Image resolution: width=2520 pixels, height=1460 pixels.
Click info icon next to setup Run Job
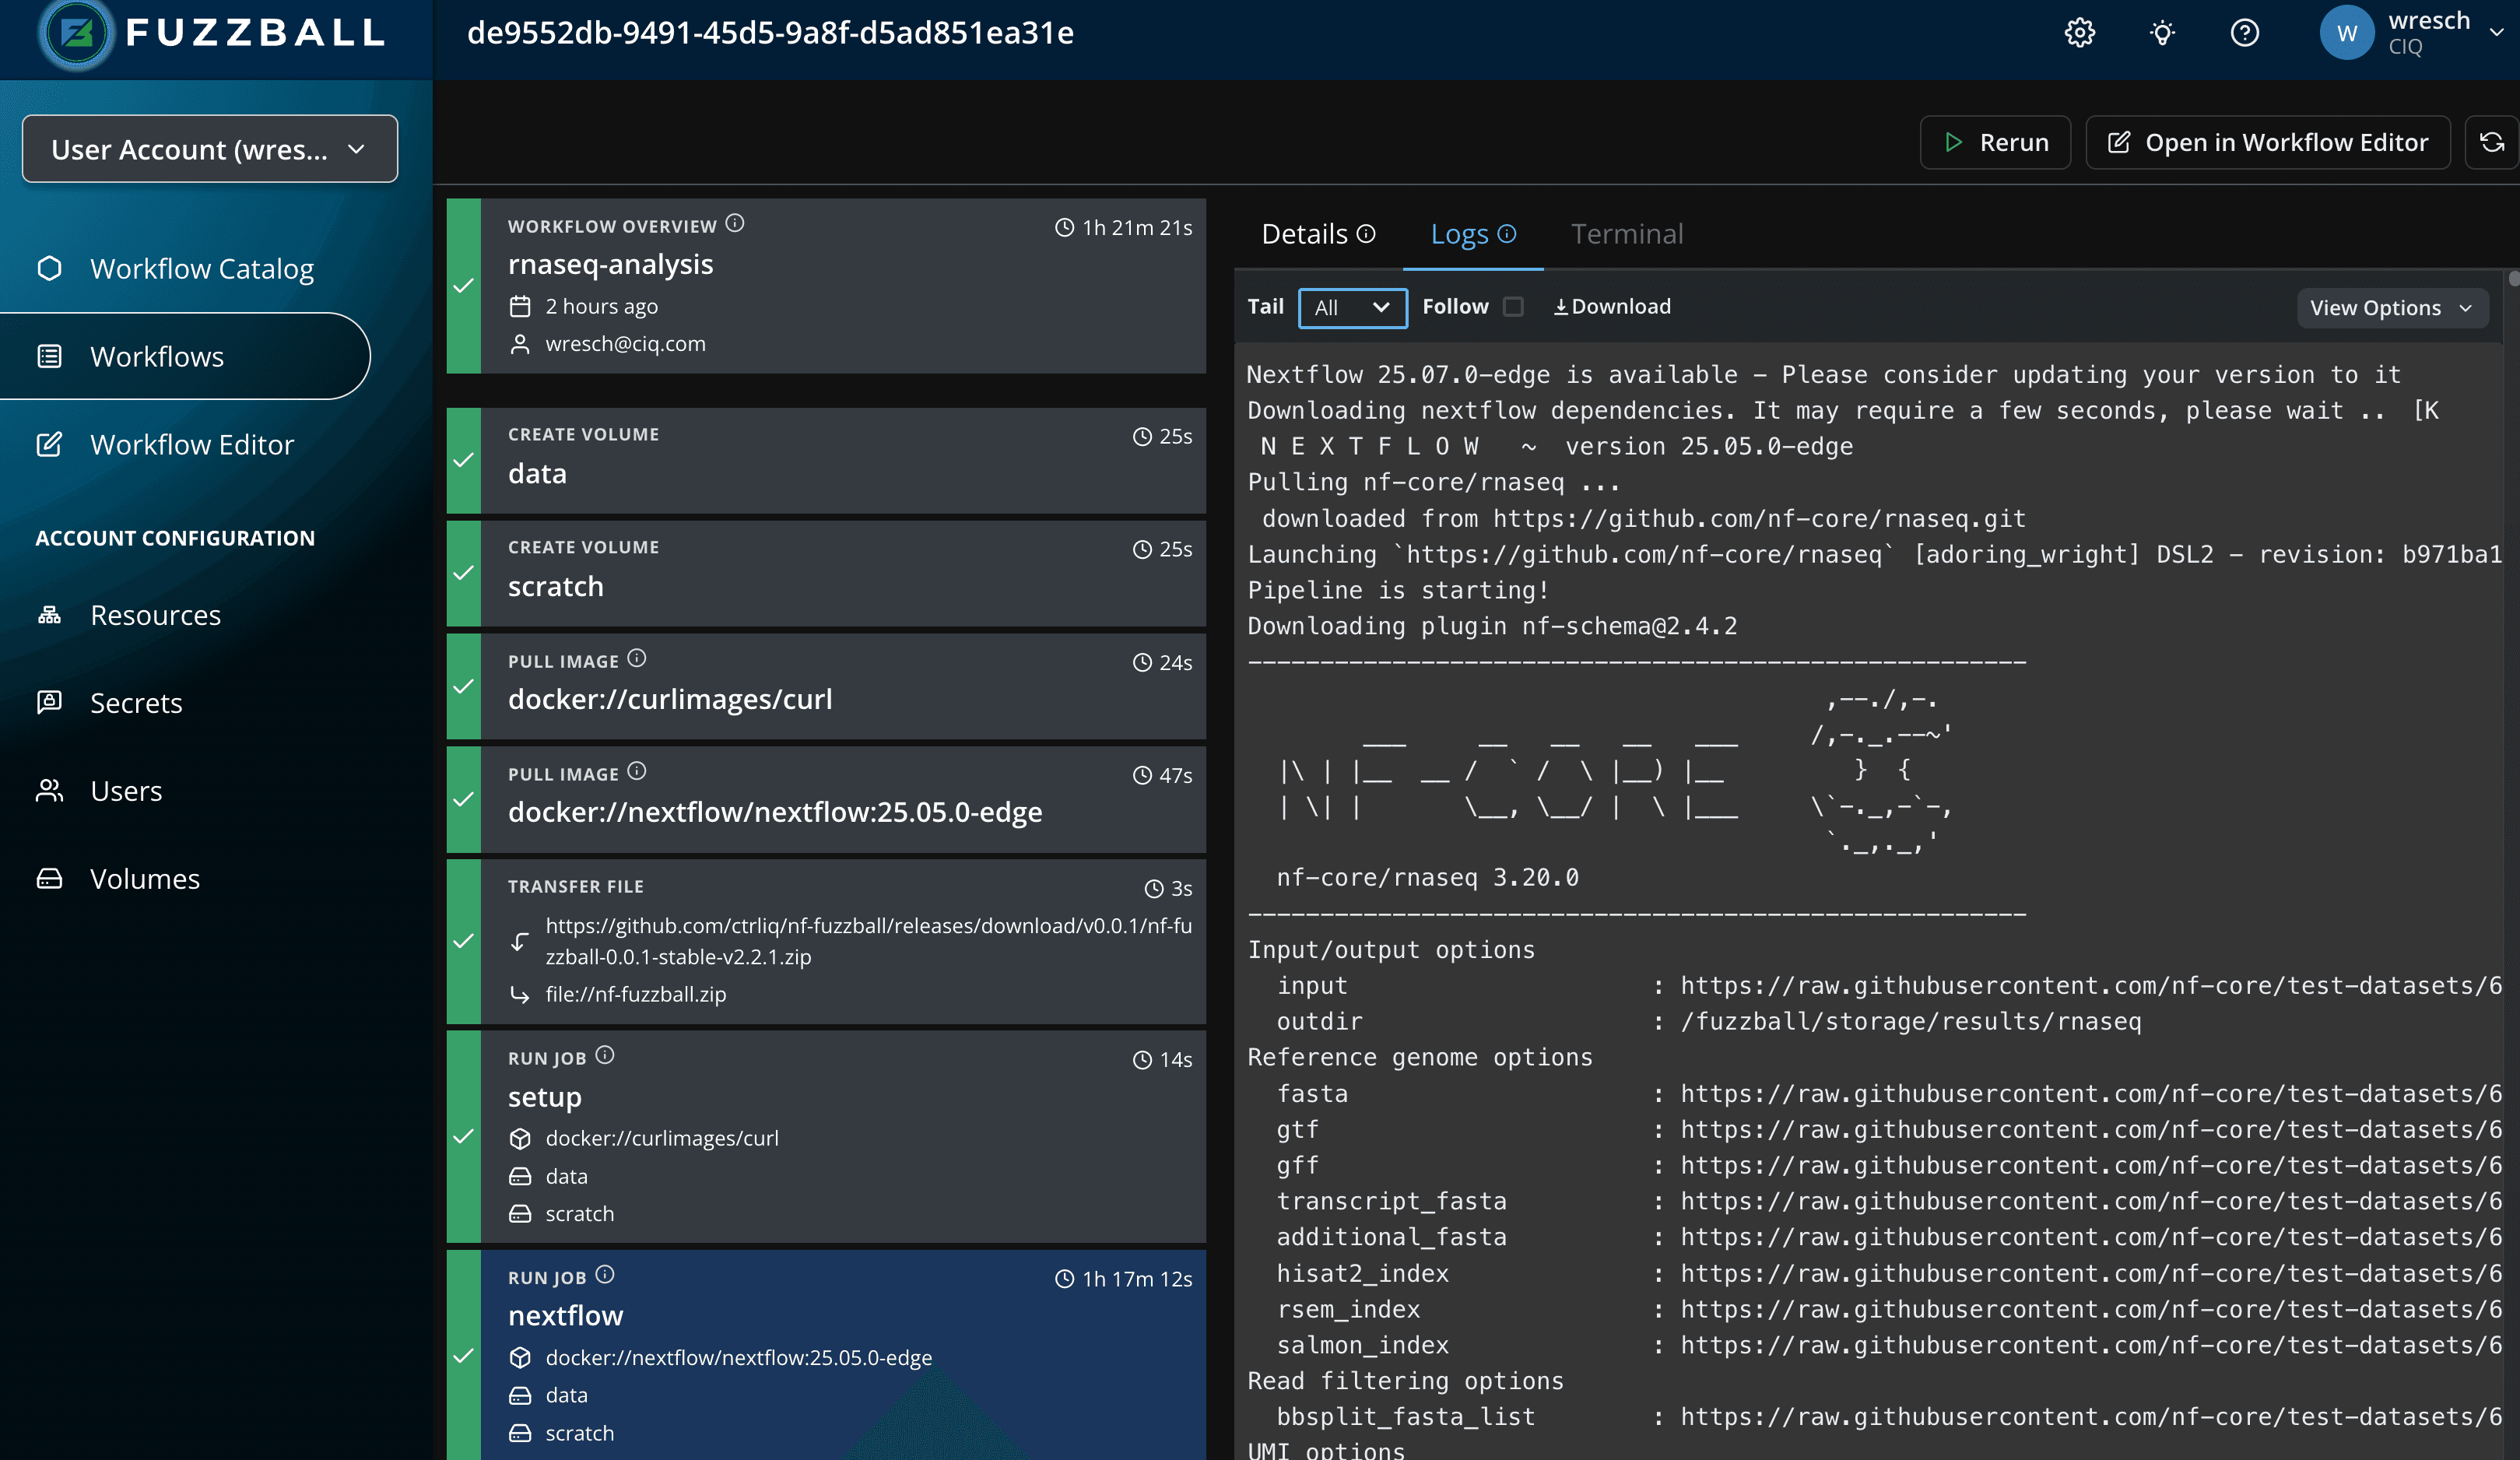point(605,1056)
